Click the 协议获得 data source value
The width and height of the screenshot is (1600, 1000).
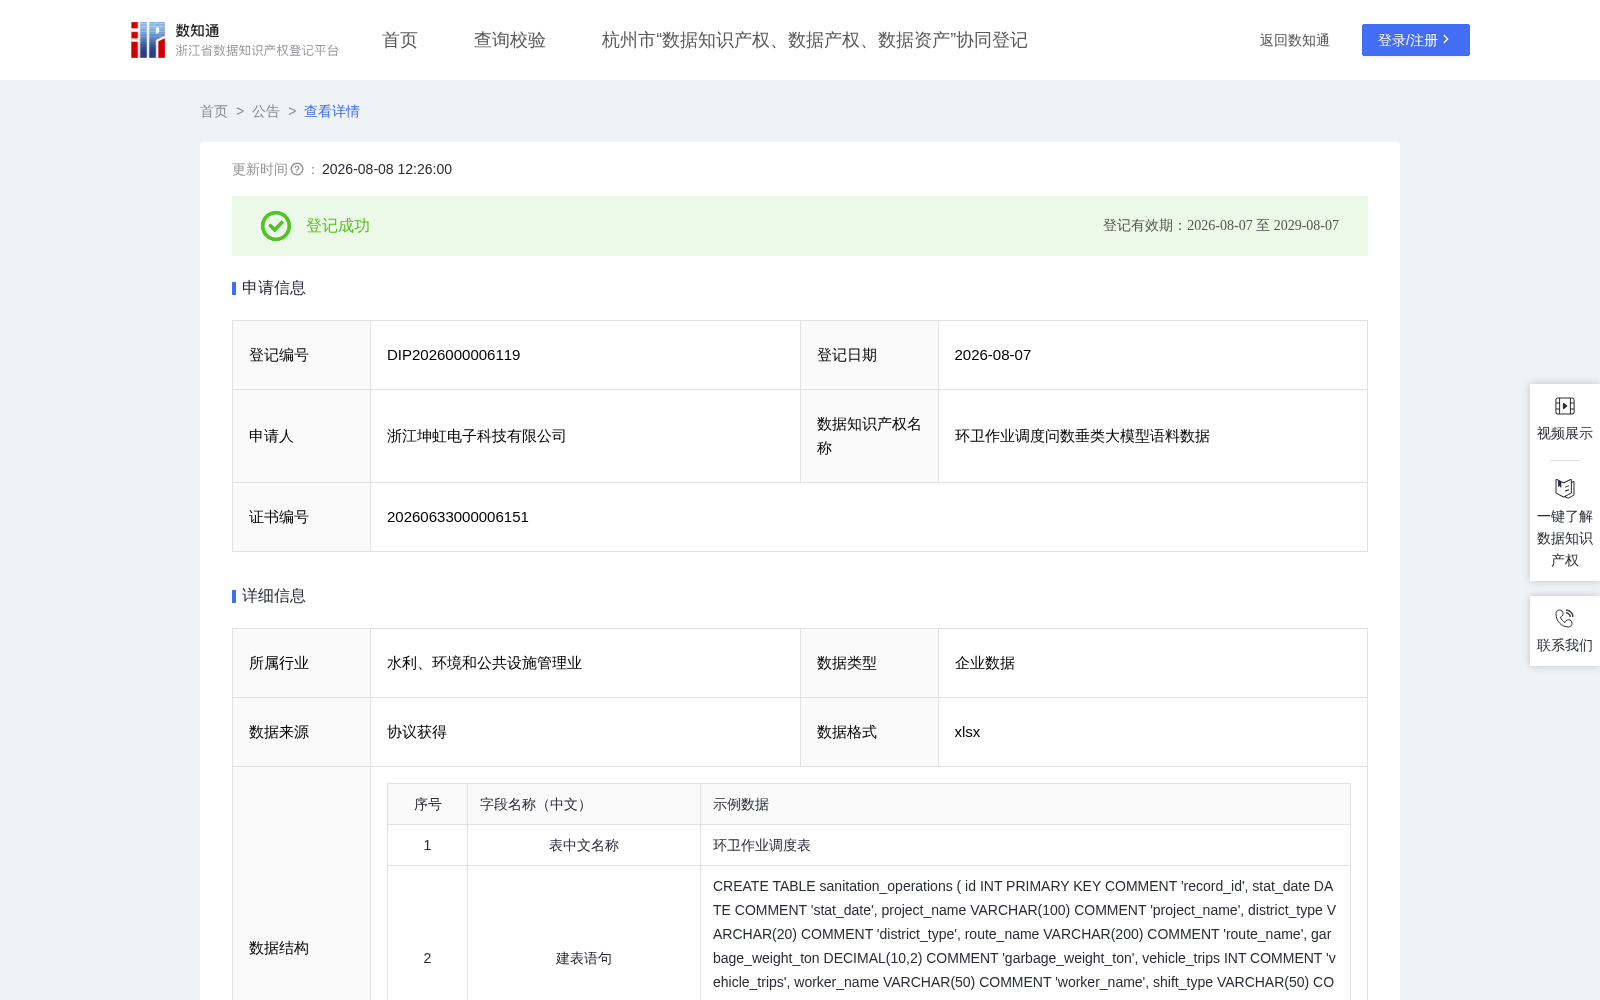pos(417,732)
